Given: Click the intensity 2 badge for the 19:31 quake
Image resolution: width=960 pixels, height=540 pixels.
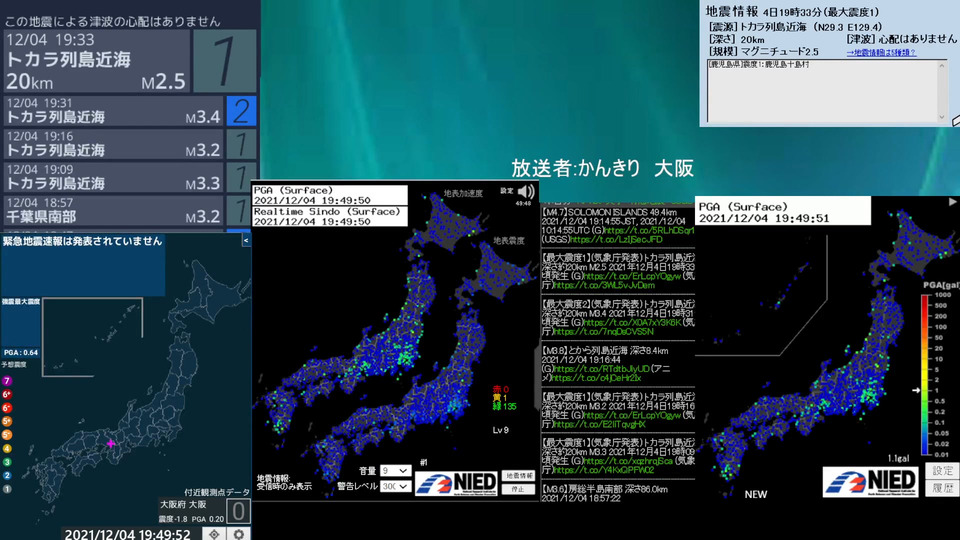Looking at the screenshot, I should [241, 111].
